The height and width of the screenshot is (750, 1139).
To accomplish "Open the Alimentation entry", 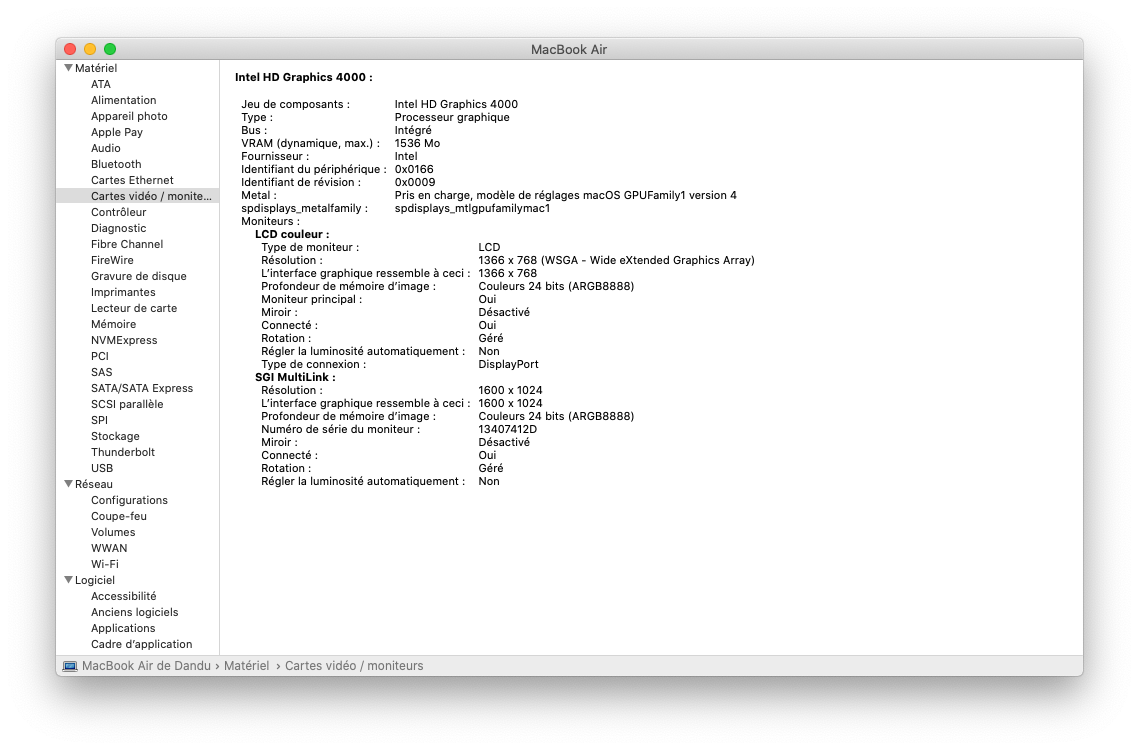I will click(123, 100).
